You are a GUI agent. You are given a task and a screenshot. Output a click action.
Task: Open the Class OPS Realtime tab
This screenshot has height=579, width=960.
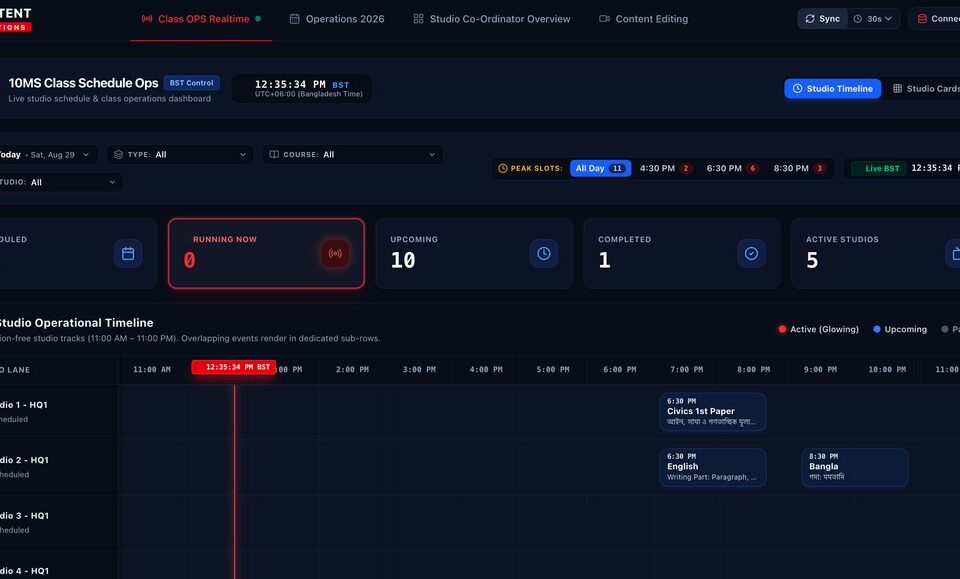(201, 19)
